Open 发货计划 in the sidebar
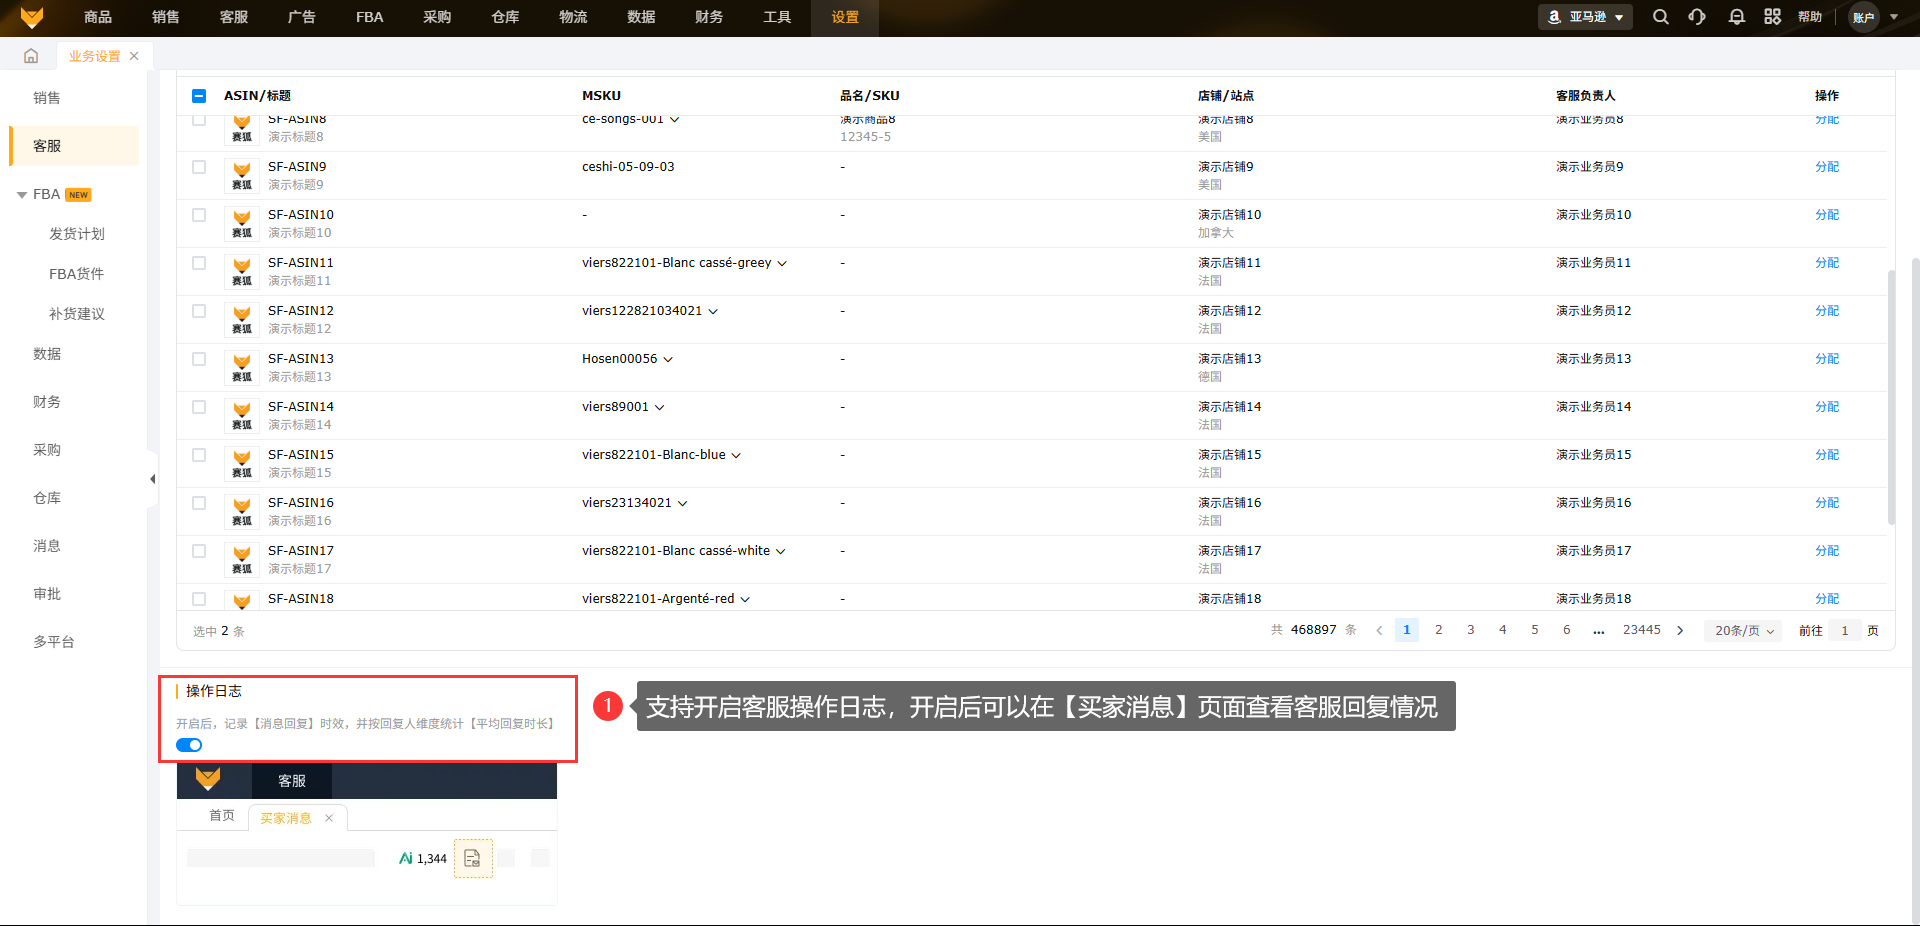Image resolution: width=1920 pixels, height=926 pixels. point(77,234)
